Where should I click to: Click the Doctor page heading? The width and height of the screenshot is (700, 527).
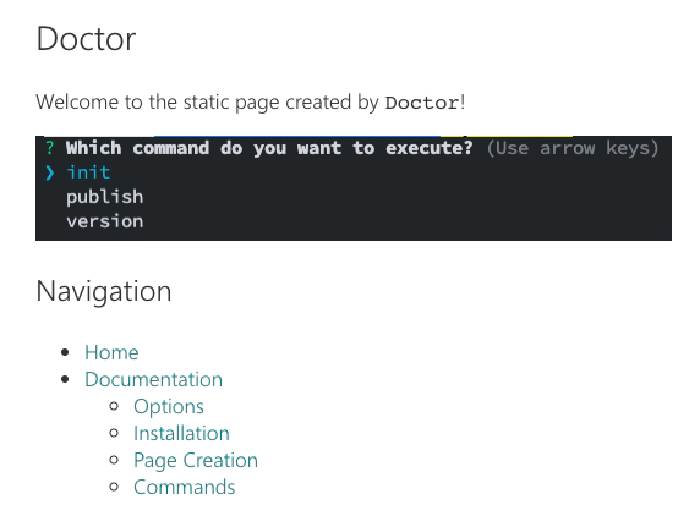point(86,39)
